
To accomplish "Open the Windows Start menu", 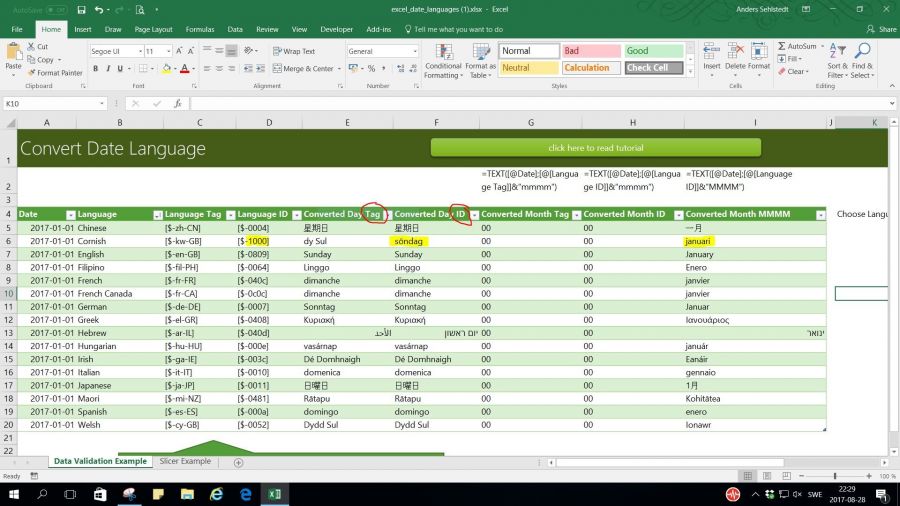I will pos(13,494).
